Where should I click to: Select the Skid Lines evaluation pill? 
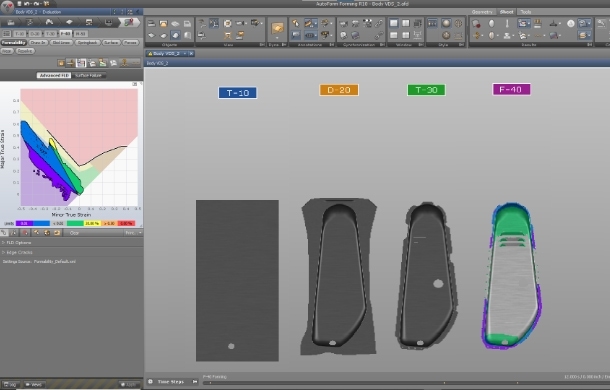[x=61, y=42]
